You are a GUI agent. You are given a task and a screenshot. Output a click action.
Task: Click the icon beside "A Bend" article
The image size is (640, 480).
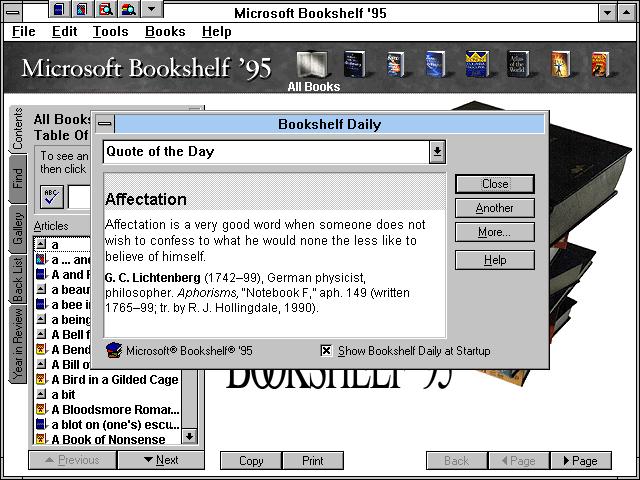[41, 349]
